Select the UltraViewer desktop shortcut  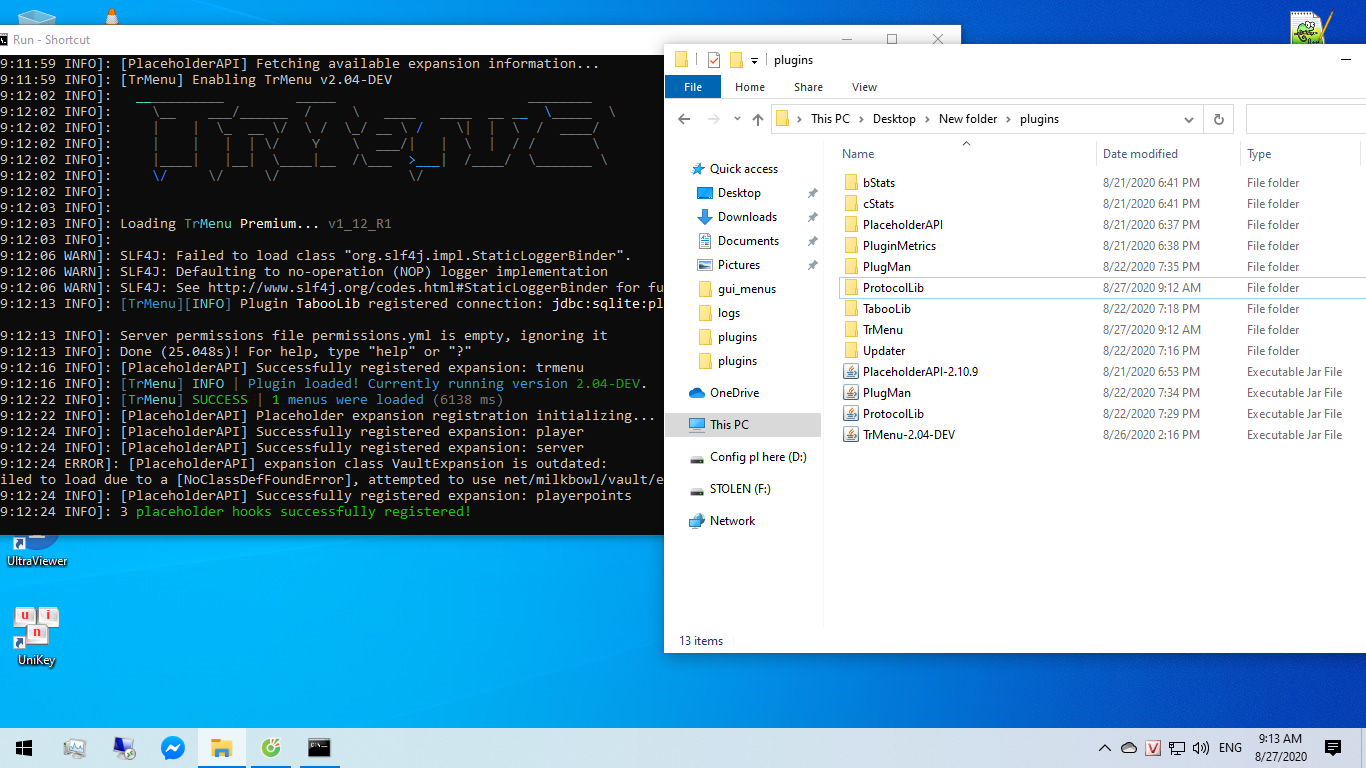[x=37, y=546]
